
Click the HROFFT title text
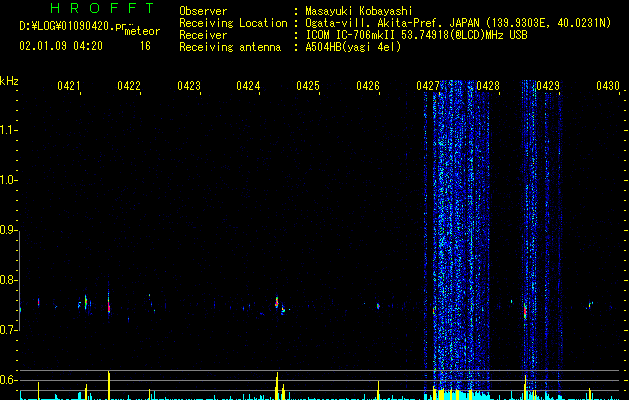pos(103,8)
